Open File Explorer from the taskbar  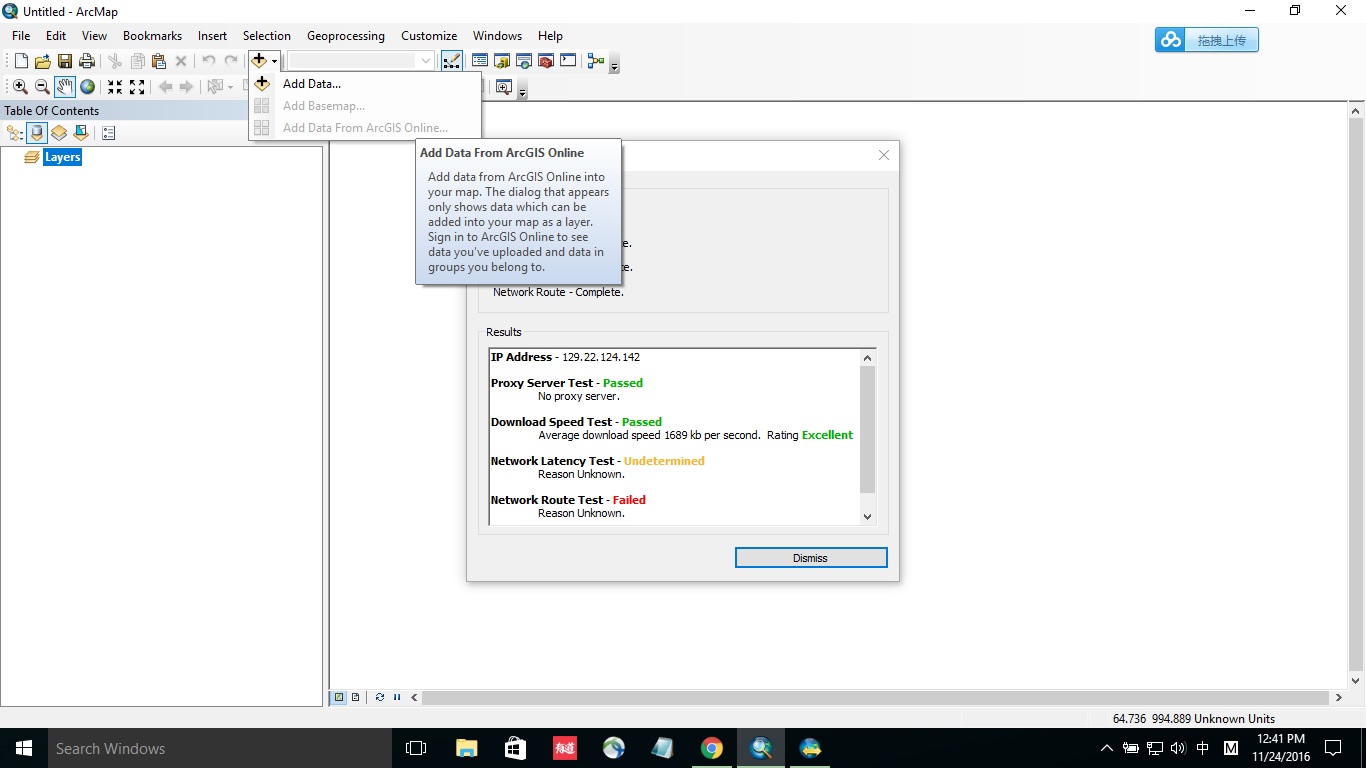[466, 748]
